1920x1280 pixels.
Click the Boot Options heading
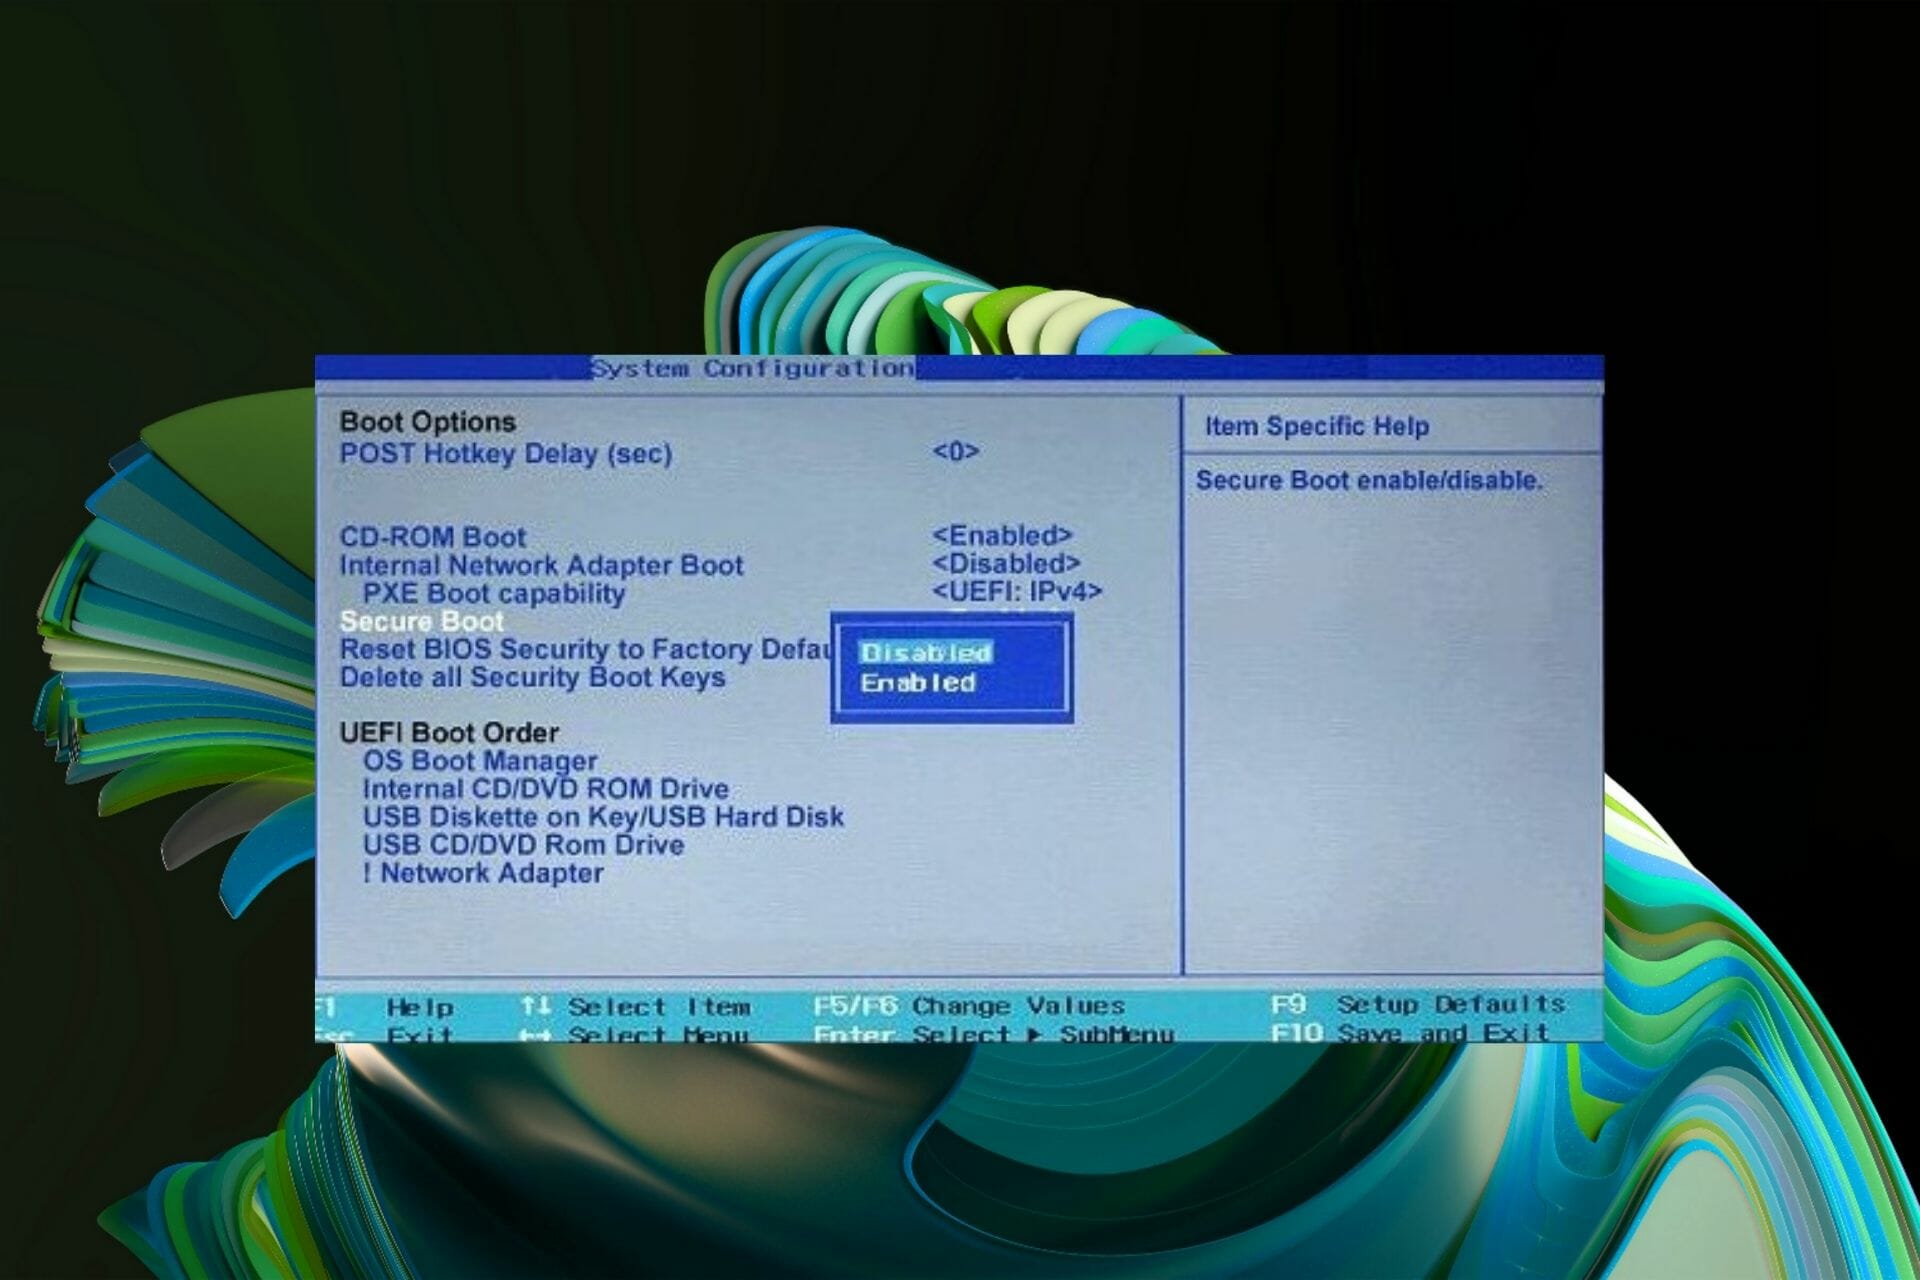point(428,422)
